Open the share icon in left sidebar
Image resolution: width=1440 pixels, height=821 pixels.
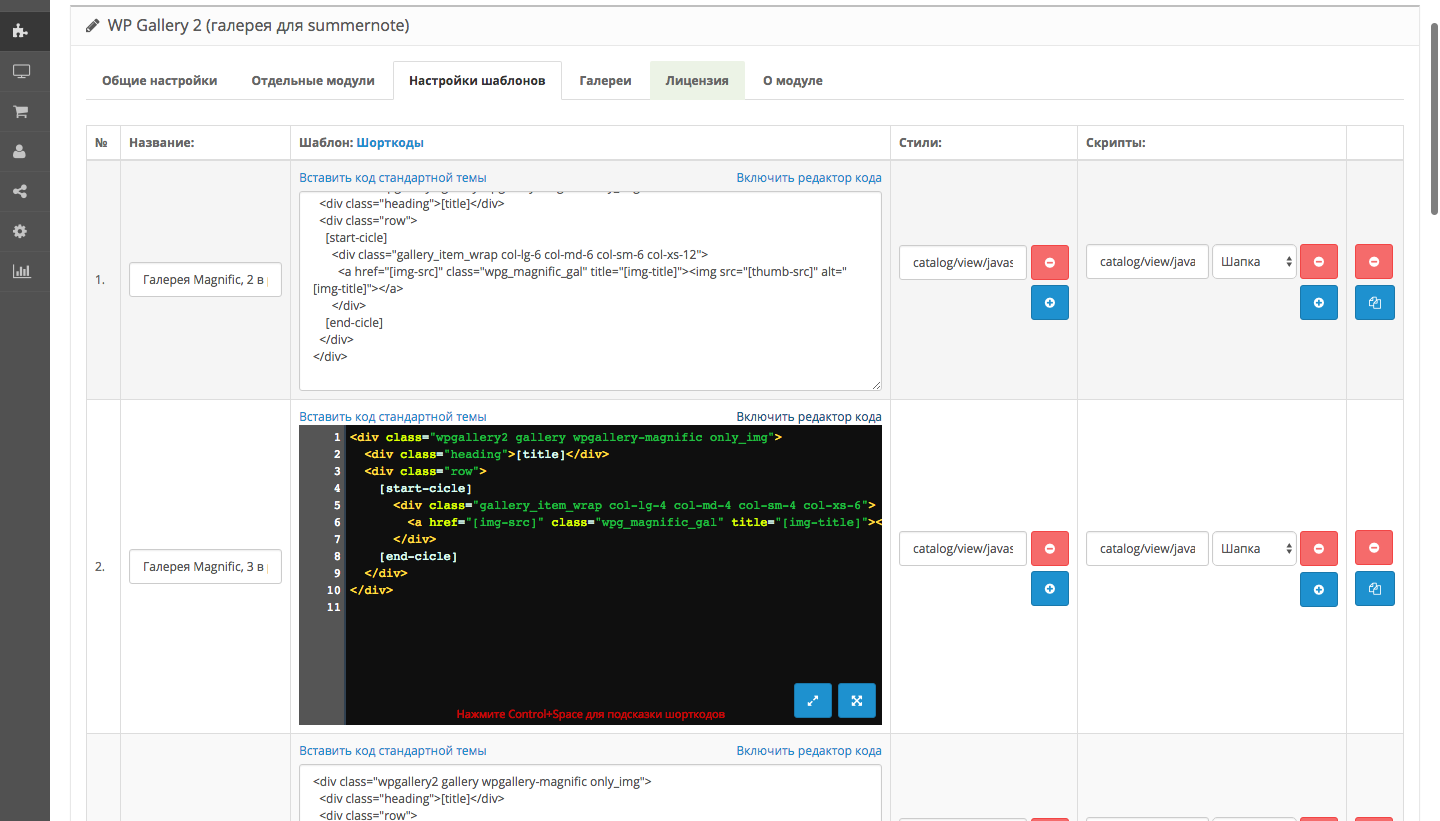pyautogui.click(x=20, y=191)
